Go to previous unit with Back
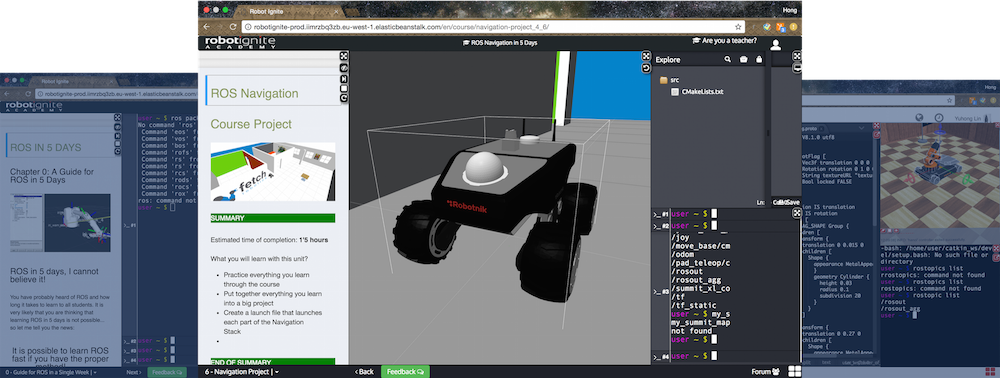The width and height of the screenshot is (1000, 378). coord(364,372)
